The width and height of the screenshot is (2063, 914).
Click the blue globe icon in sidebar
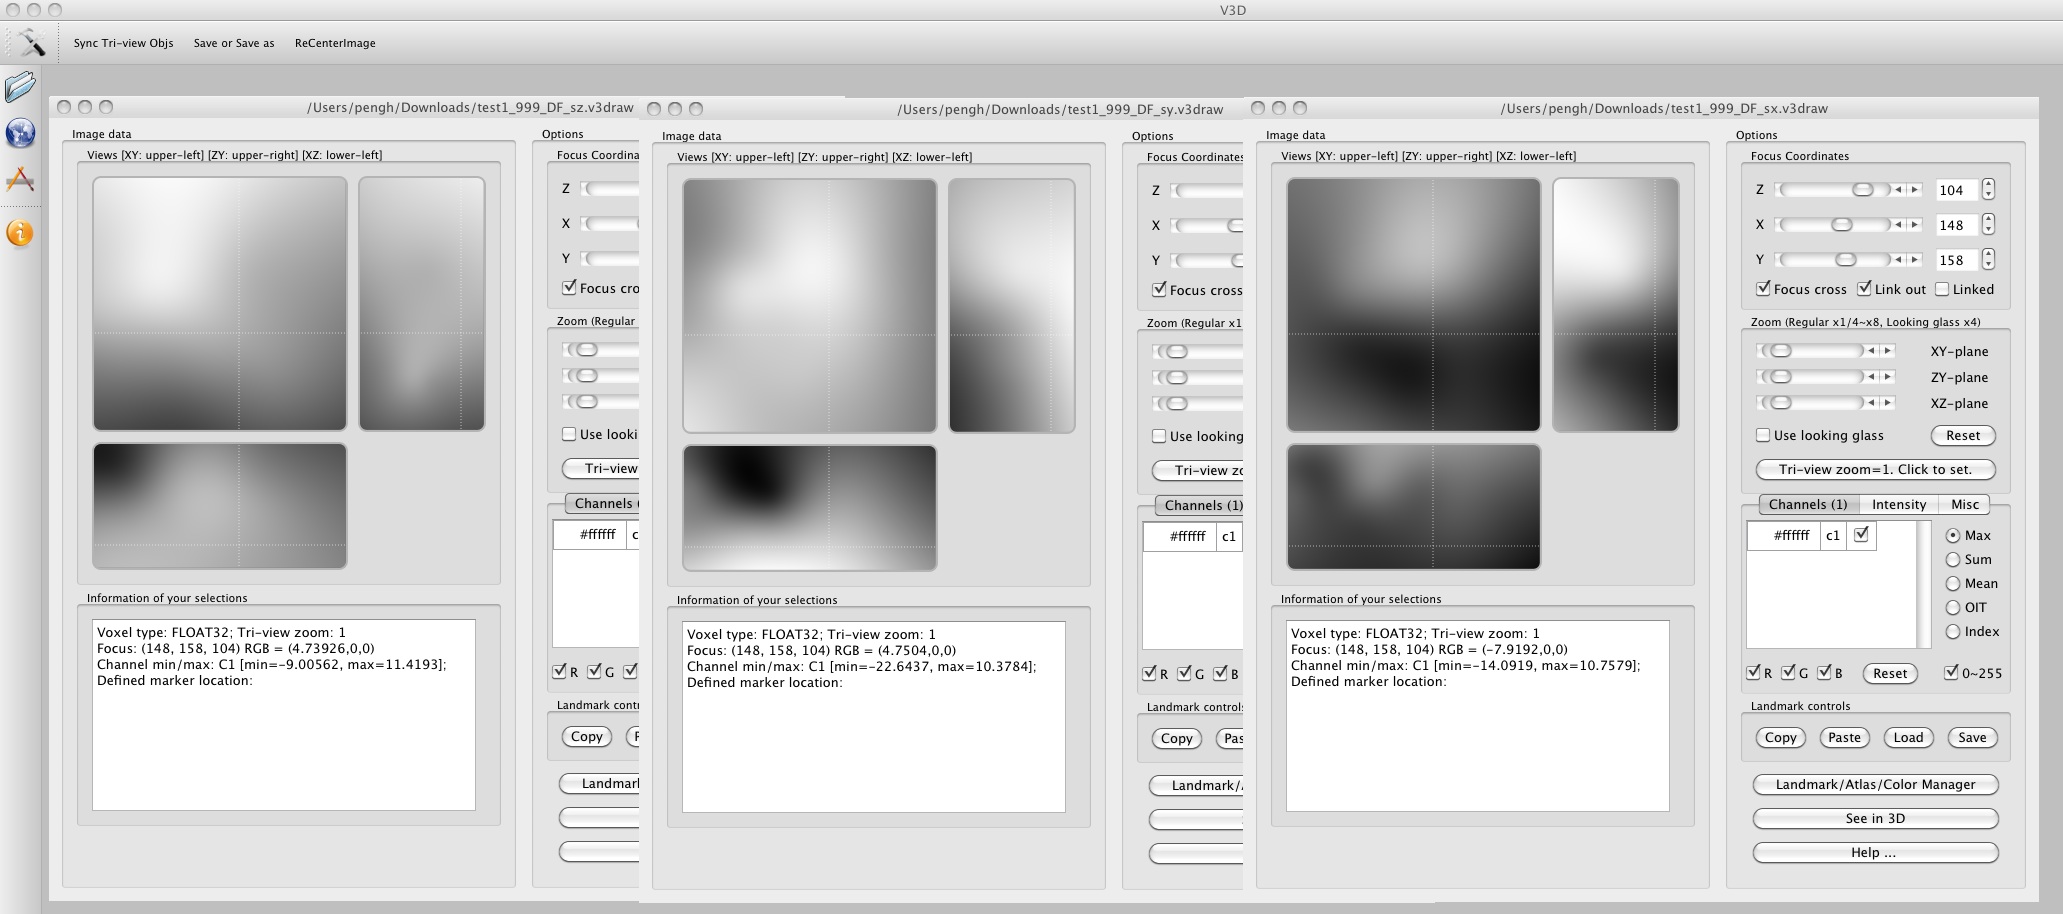pos(20,133)
